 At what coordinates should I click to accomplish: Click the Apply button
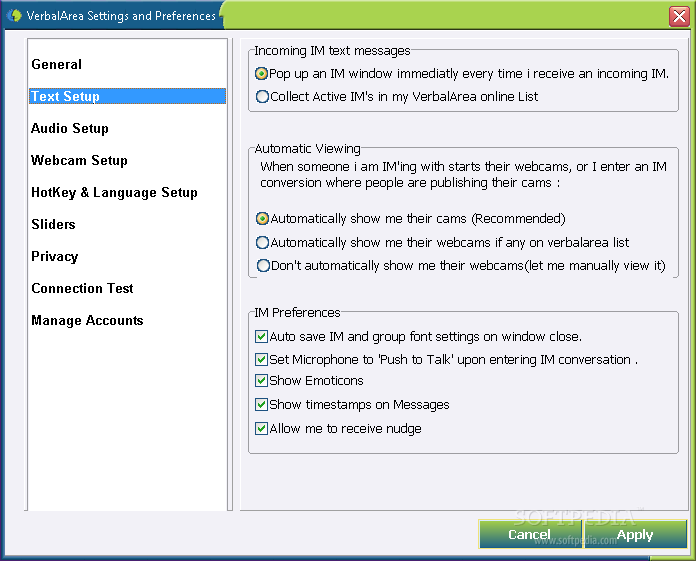[635, 534]
